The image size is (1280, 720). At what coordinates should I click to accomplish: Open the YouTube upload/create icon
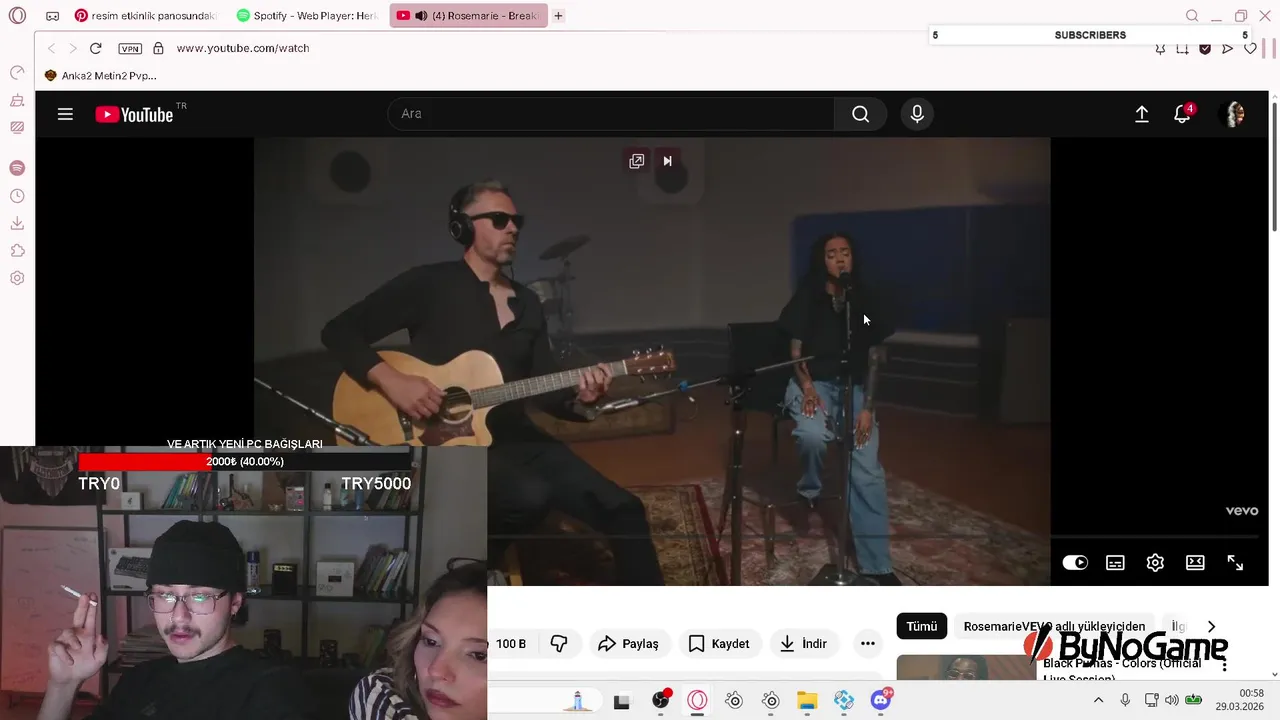click(1141, 114)
